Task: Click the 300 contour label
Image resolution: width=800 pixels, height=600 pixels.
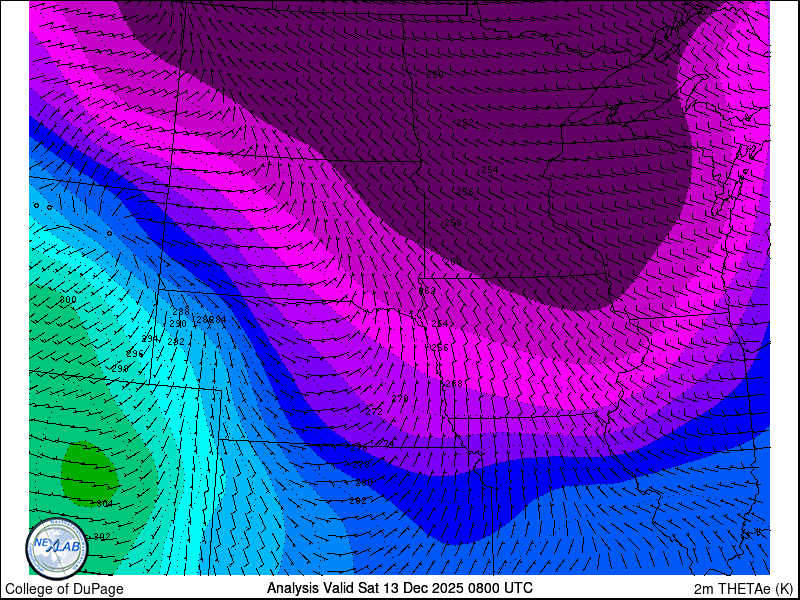Action: pos(68,299)
